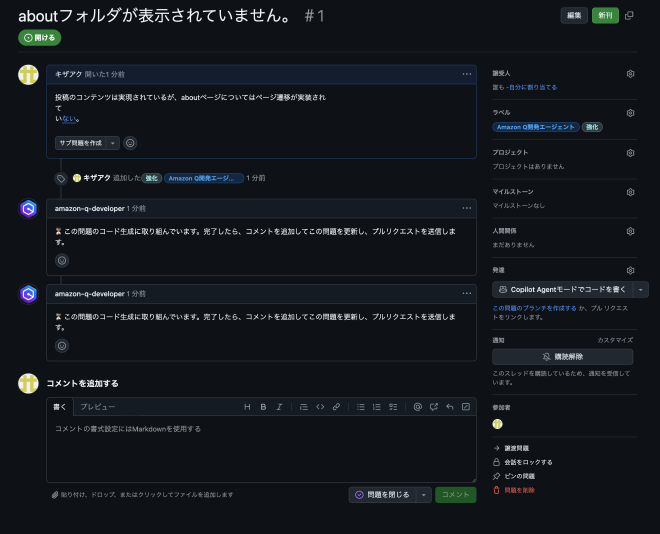The width and height of the screenshot is (660, 534).
Task: Click the キザアク author name in the first comment header
Action: coord(68,74)
